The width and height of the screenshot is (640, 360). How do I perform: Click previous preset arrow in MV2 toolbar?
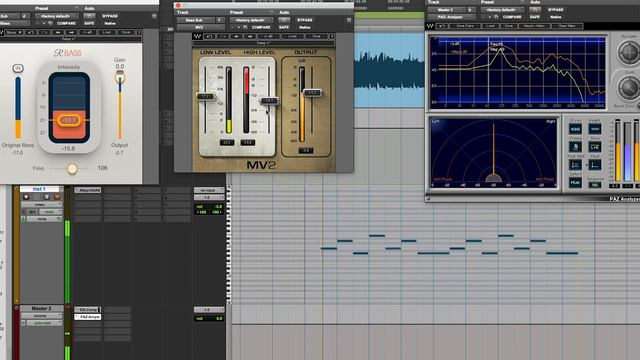236,36
